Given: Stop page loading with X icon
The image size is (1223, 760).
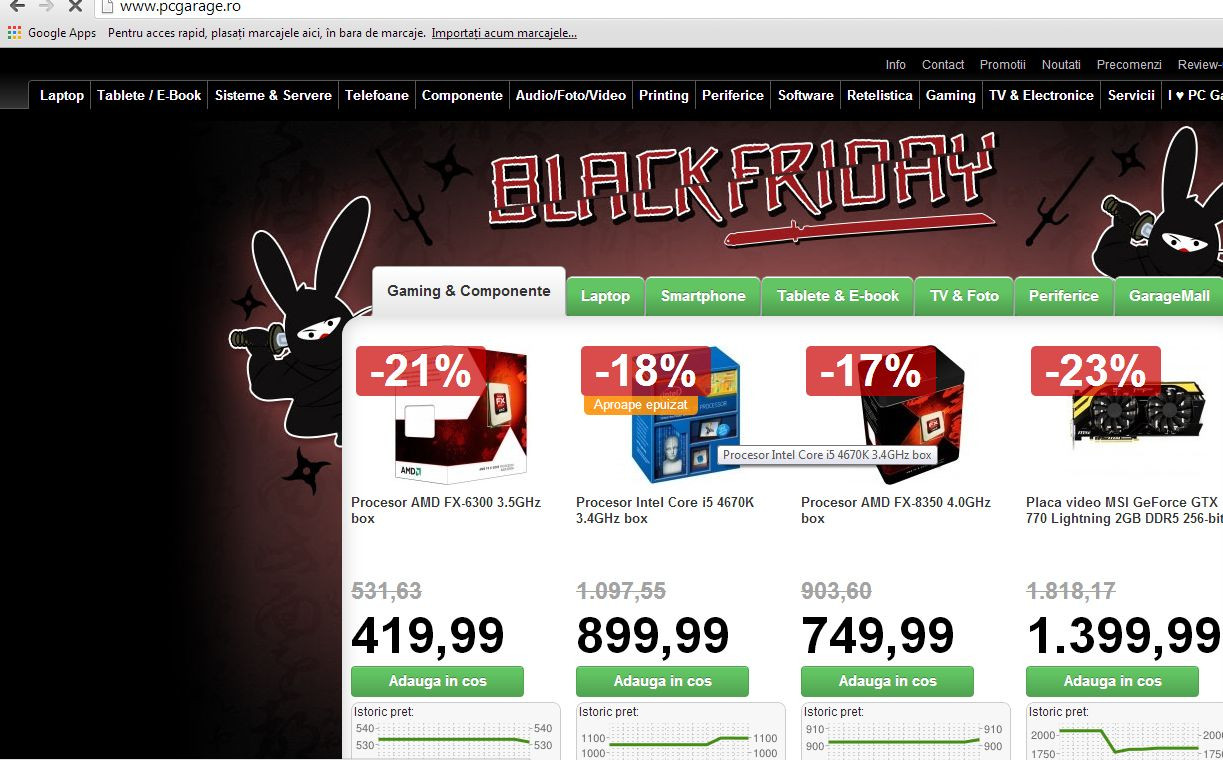Looking at the screenshot, I should coord(75,6).
